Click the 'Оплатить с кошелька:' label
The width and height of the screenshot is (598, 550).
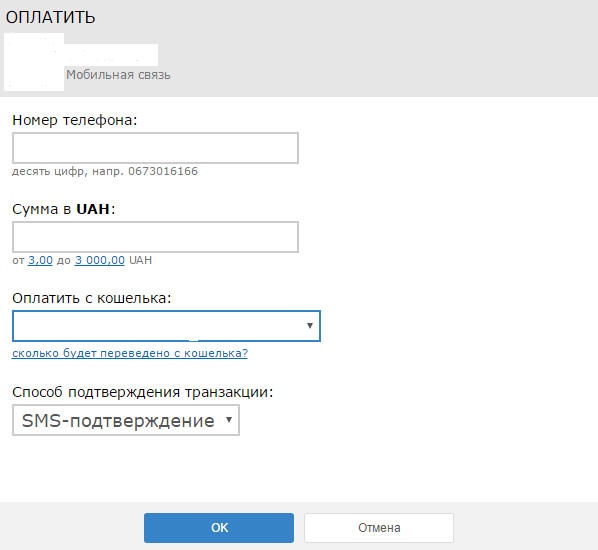point(92,298)
